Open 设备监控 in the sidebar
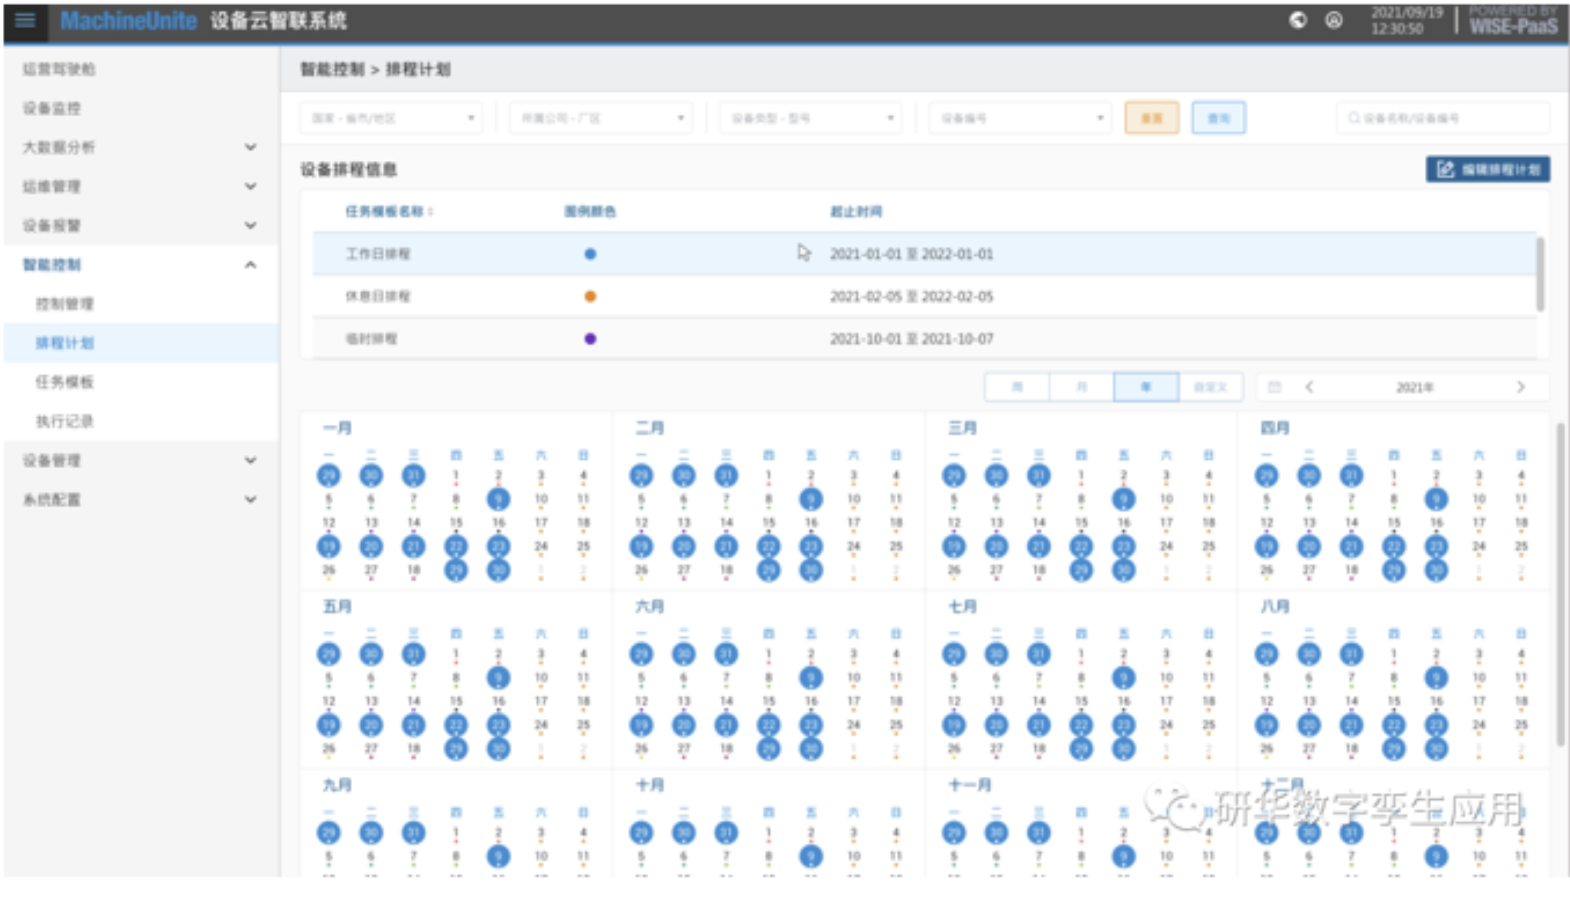The image size is (1570, 907). [x=52, y=108]
